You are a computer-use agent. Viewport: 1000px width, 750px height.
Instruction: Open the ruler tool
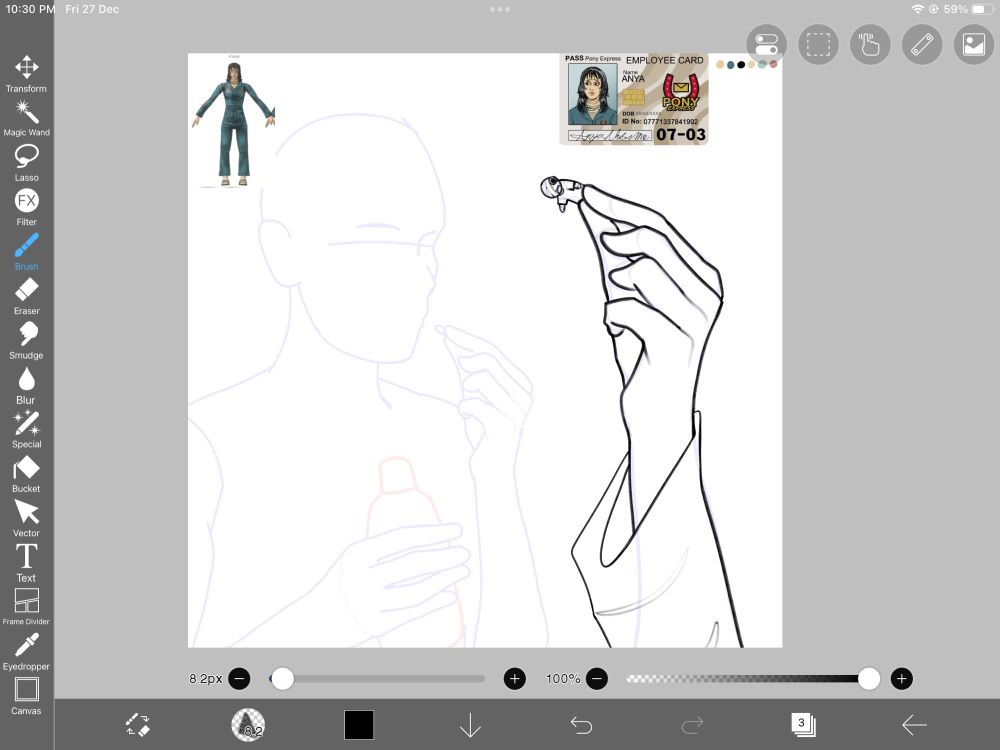922,45
